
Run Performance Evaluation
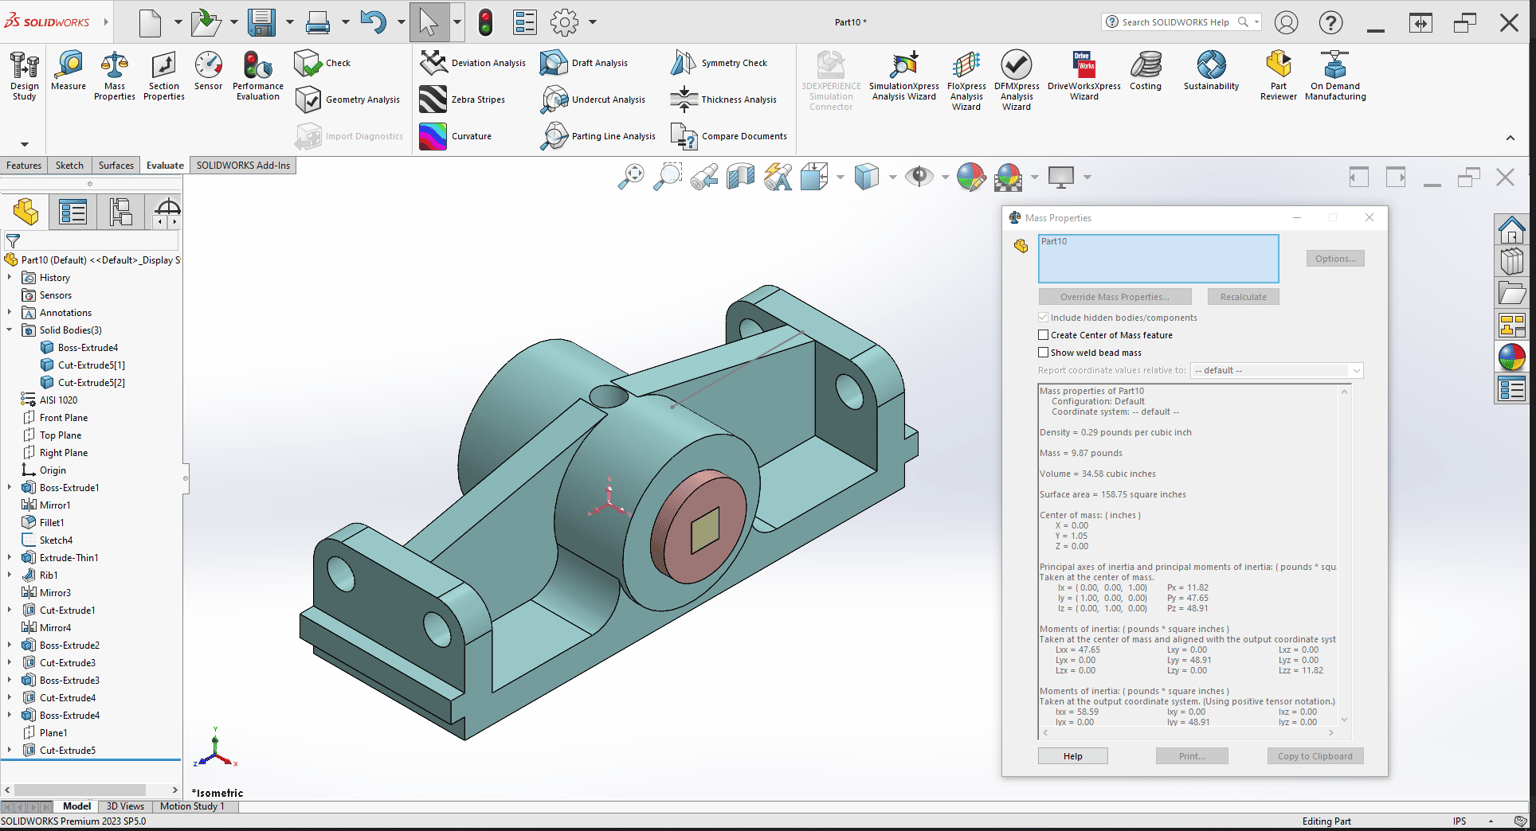click(x=258, y=76)
